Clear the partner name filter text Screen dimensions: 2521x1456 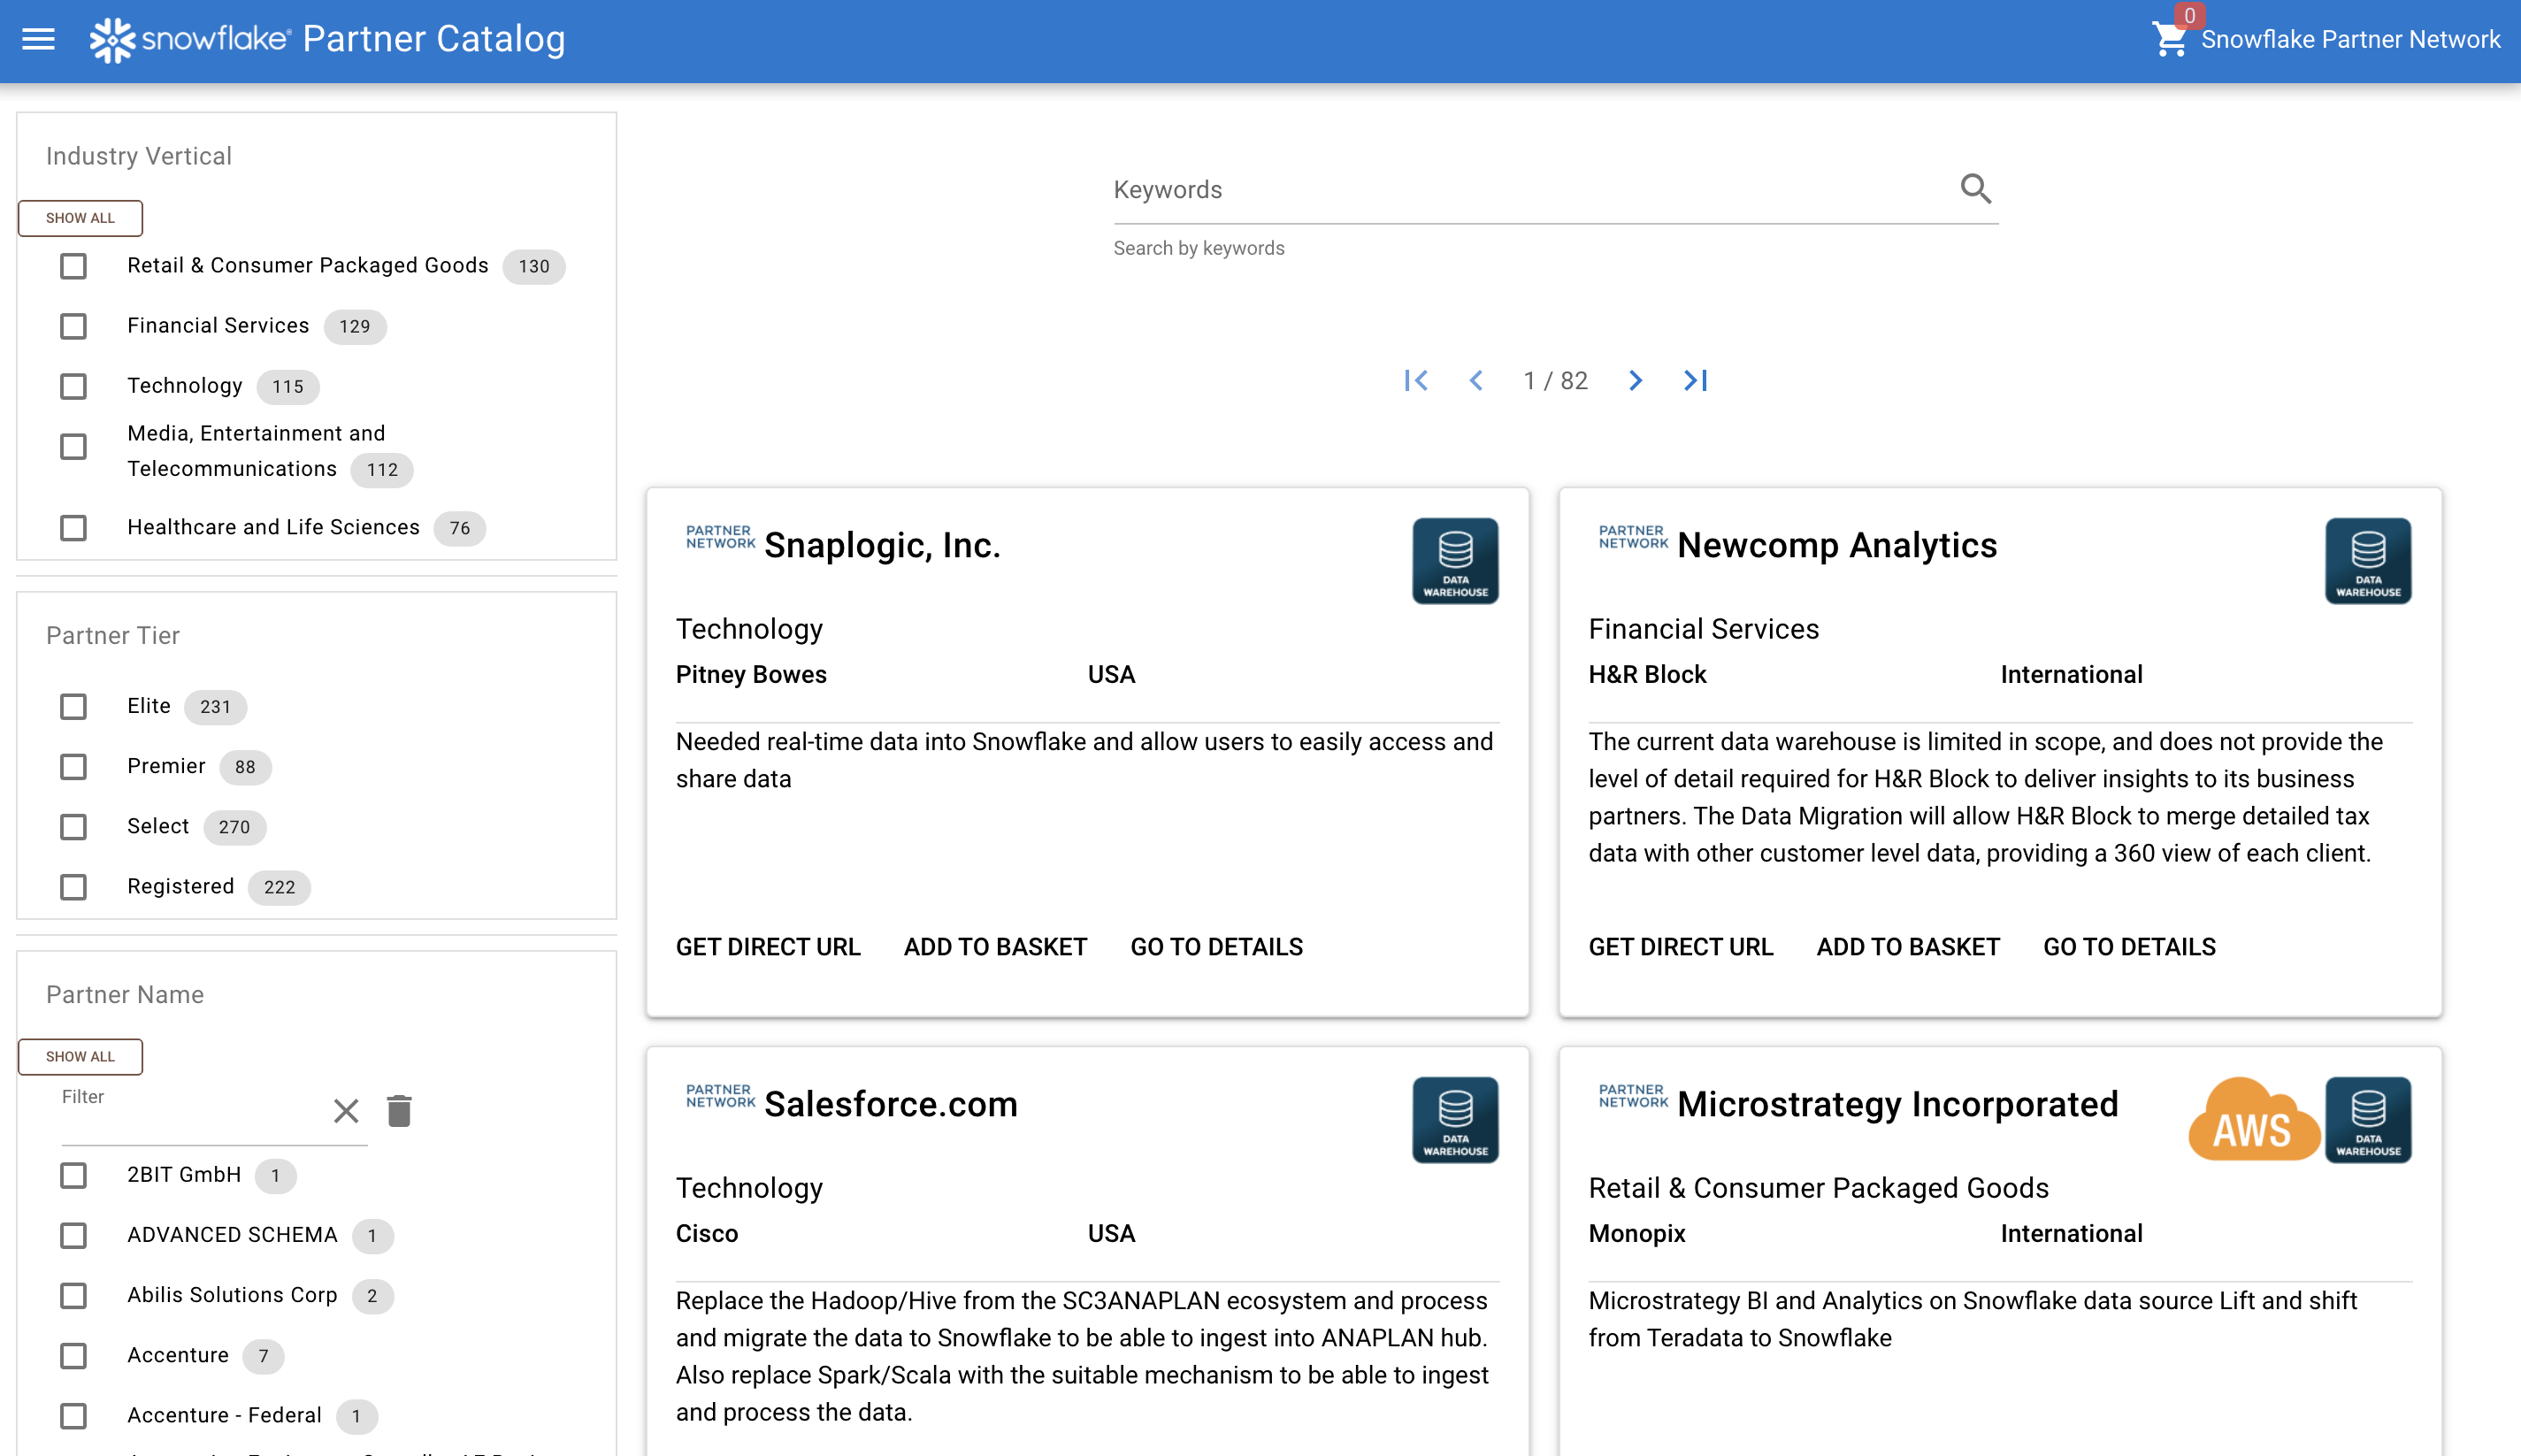click(346, 1111)
